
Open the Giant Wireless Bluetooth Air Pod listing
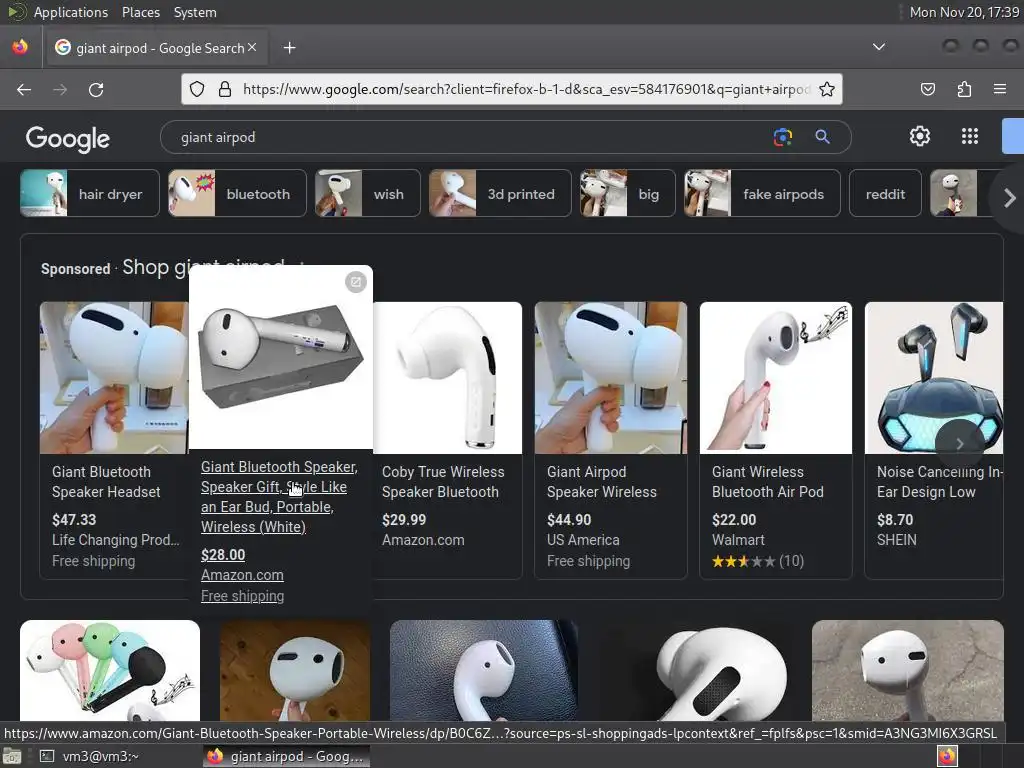point(767,482)
